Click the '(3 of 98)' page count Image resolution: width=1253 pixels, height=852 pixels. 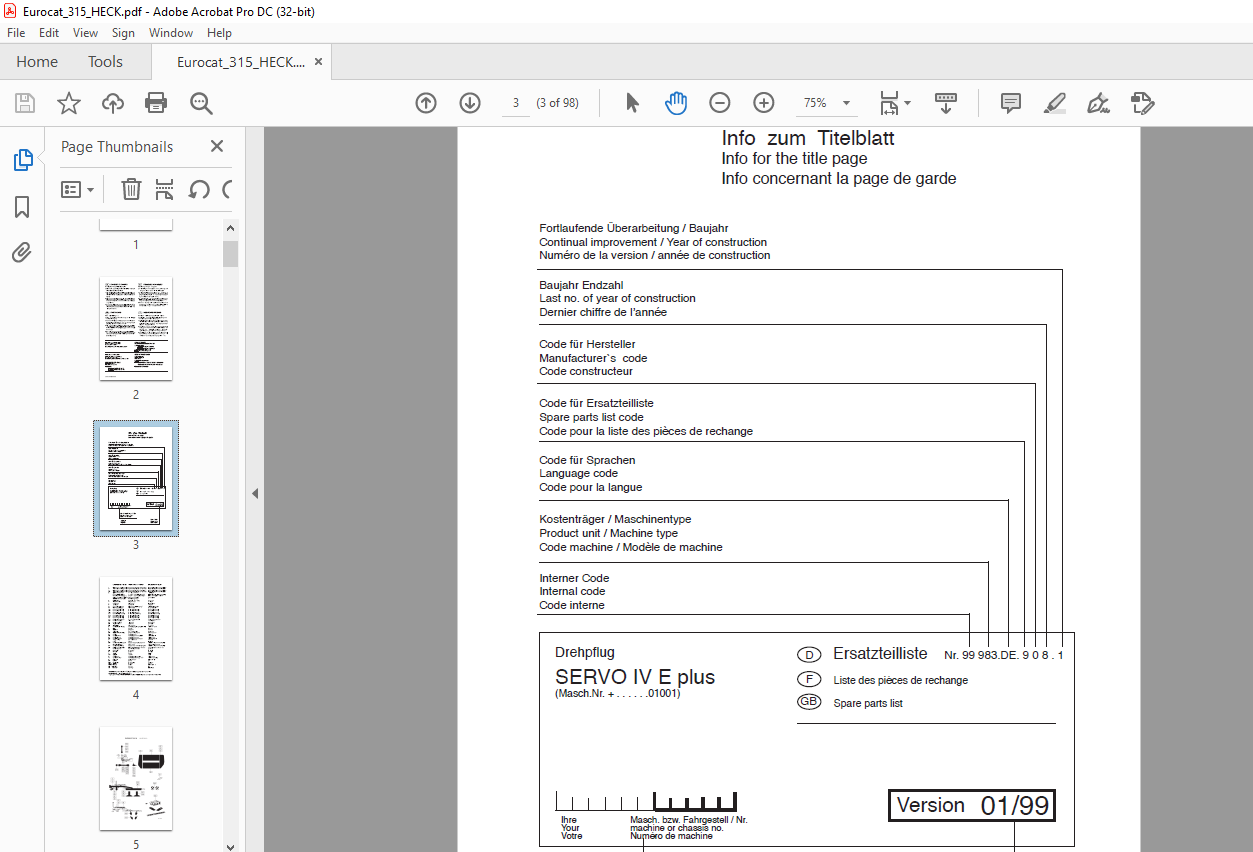[x=557, y=103]
